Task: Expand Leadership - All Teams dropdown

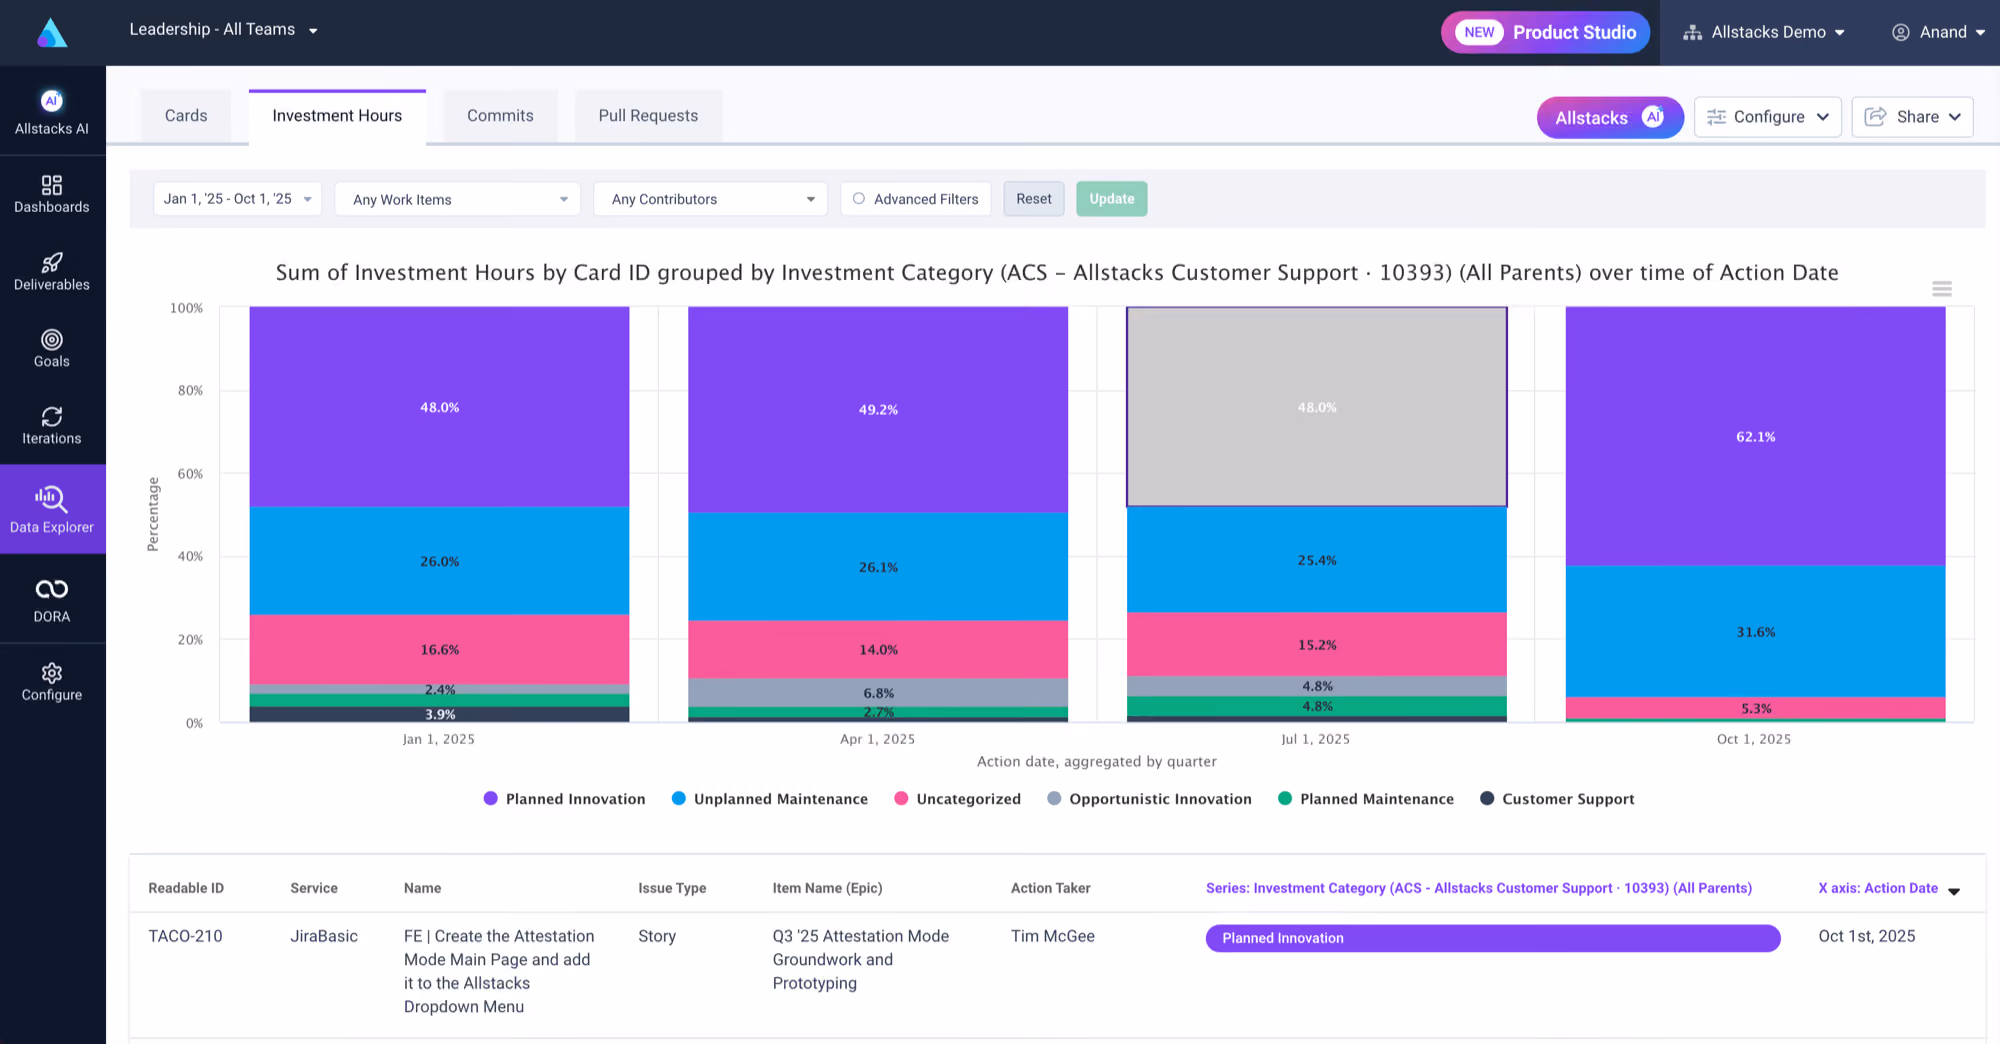Action: [224, 30]
